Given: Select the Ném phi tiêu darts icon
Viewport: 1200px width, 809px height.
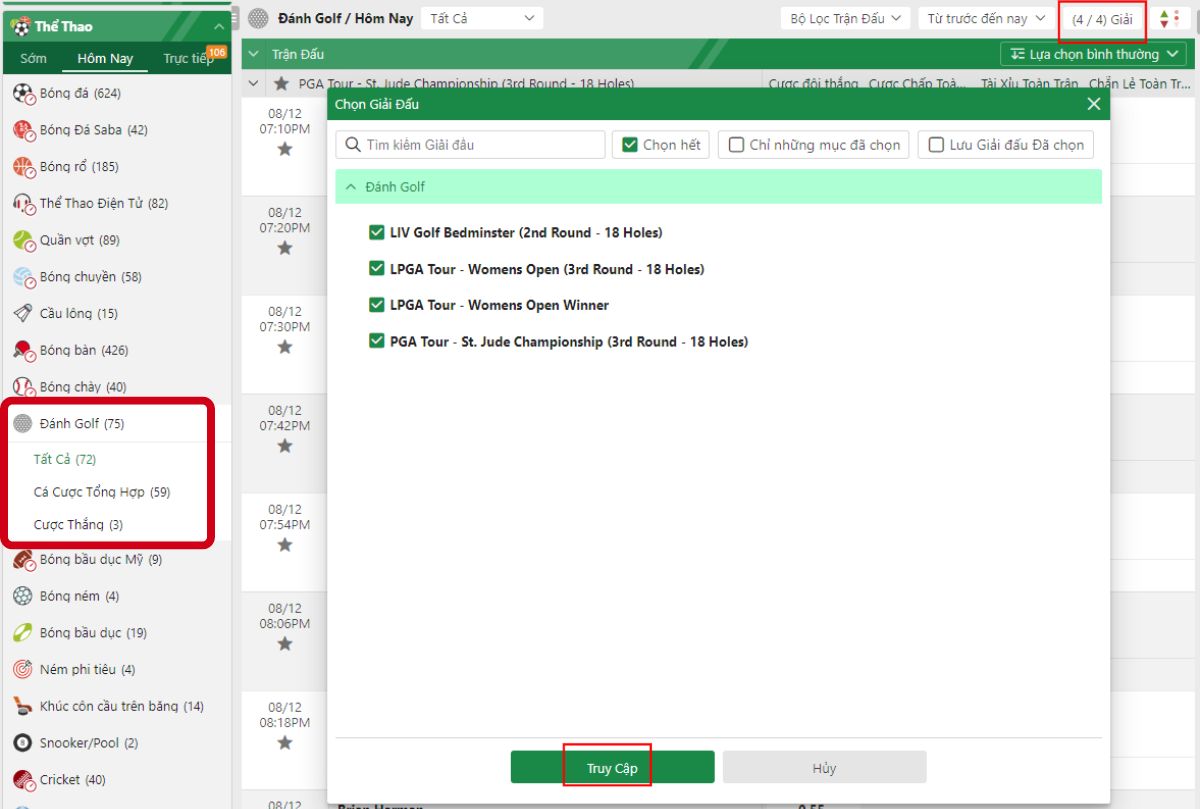Looking at the screenshot, I should (23, 669).
